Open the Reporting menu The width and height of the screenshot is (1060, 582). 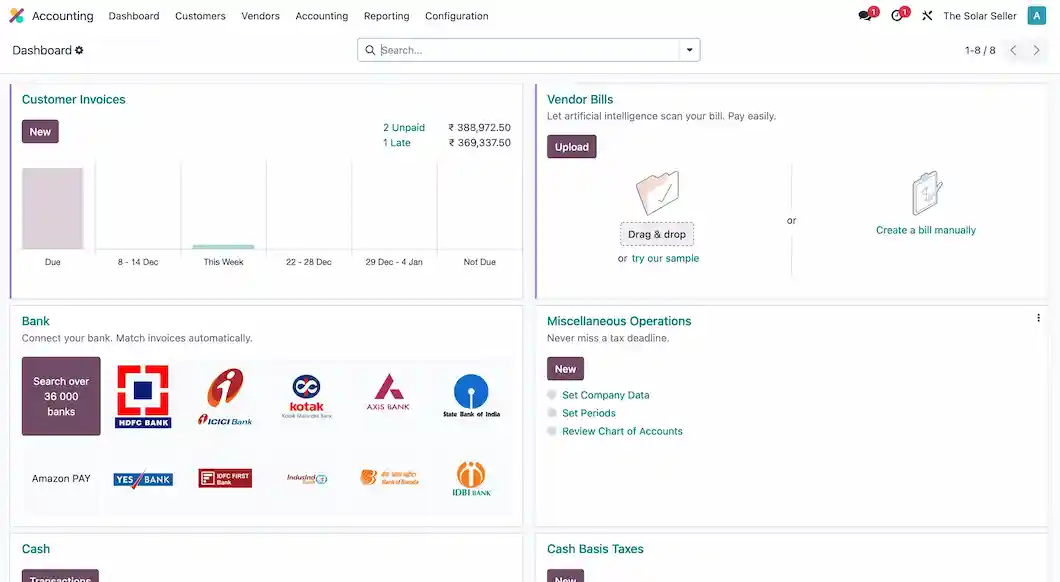click(386, 16)
